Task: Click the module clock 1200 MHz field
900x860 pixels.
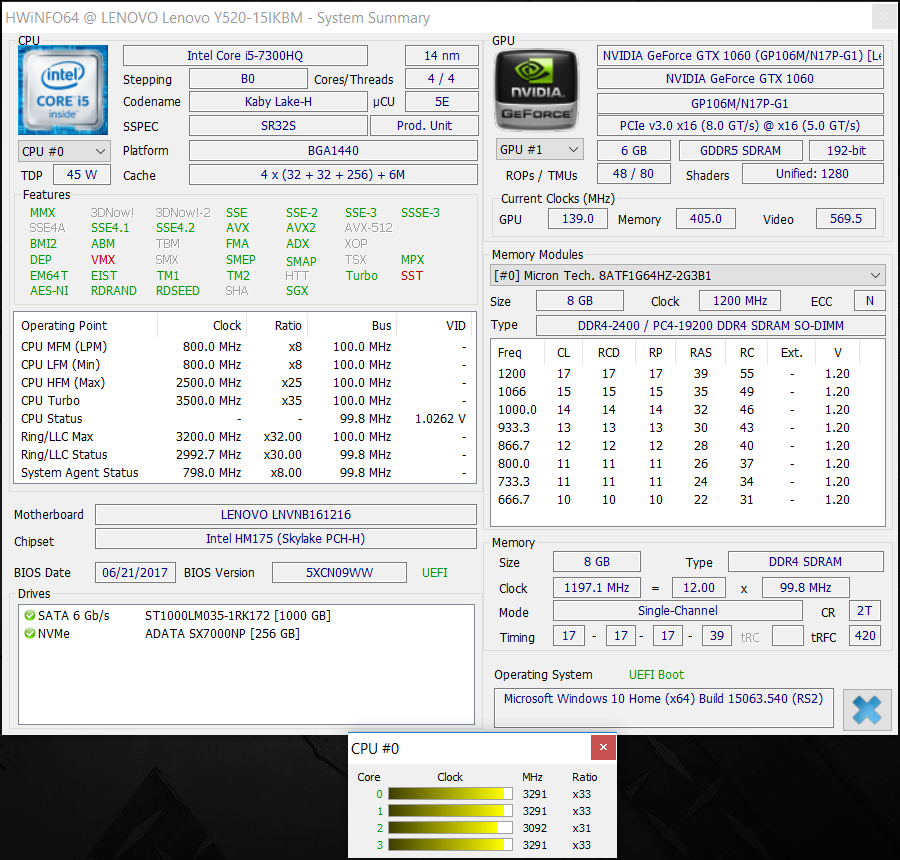Action: (x=740, y=301)
